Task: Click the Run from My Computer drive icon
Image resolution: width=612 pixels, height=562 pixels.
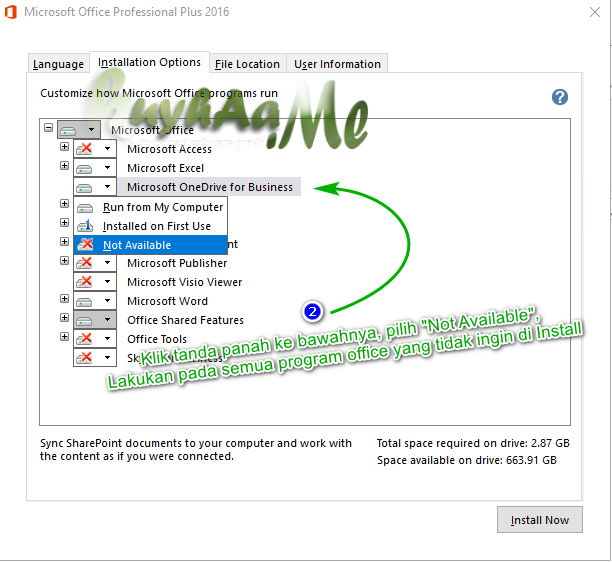Action: [x=85, y=208]
